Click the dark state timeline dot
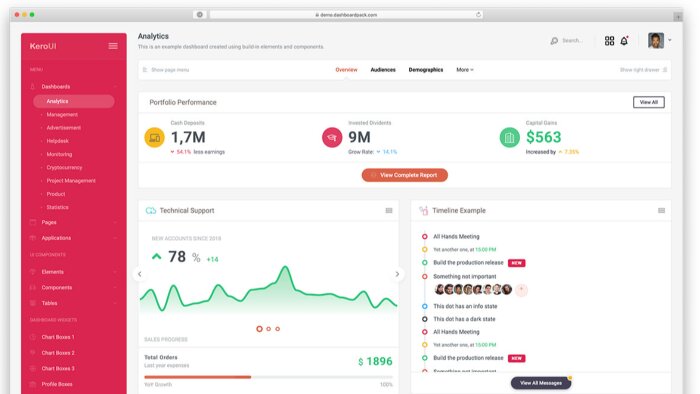Screen dimensions: 700x394 (x=425, y=319)
